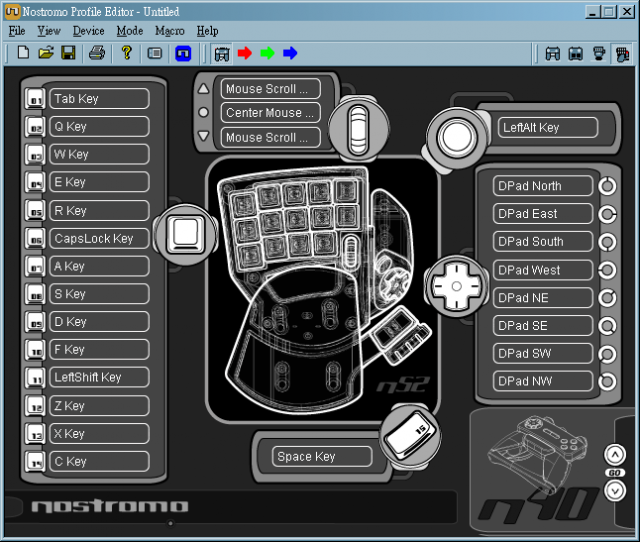Image resolution: width=640 pixels, height=542 pixels.
Task: Click the DPad cross graphic
Action: [x=456, y=287]
